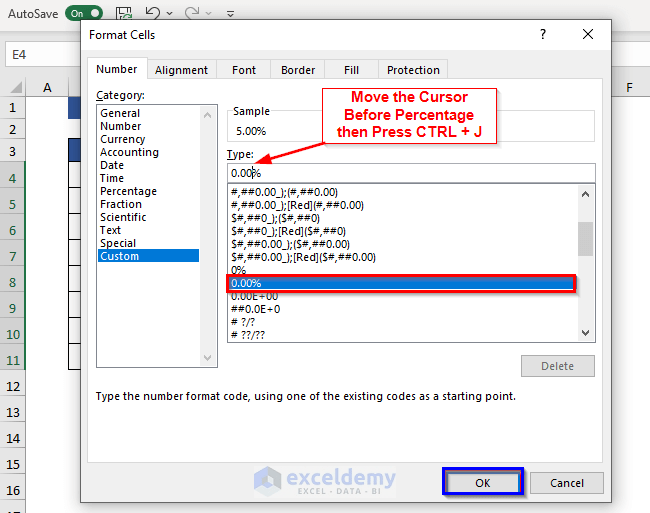Click the Type format code input field
The image size is (650, 513).
click(x=411, y=173)
